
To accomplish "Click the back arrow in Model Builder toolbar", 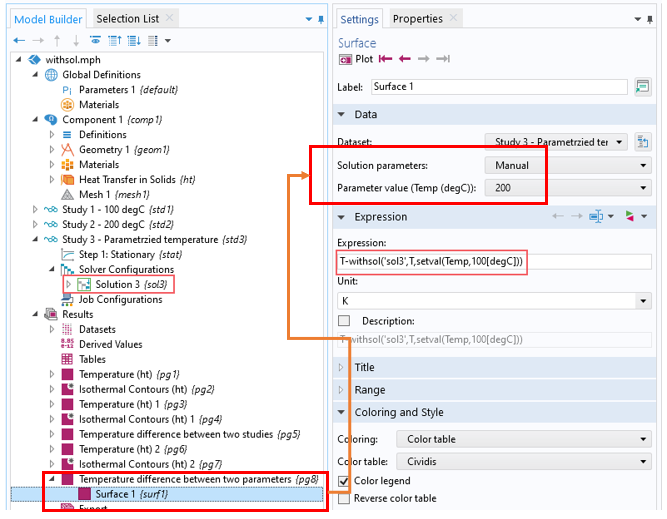I will tap(20, 40).
